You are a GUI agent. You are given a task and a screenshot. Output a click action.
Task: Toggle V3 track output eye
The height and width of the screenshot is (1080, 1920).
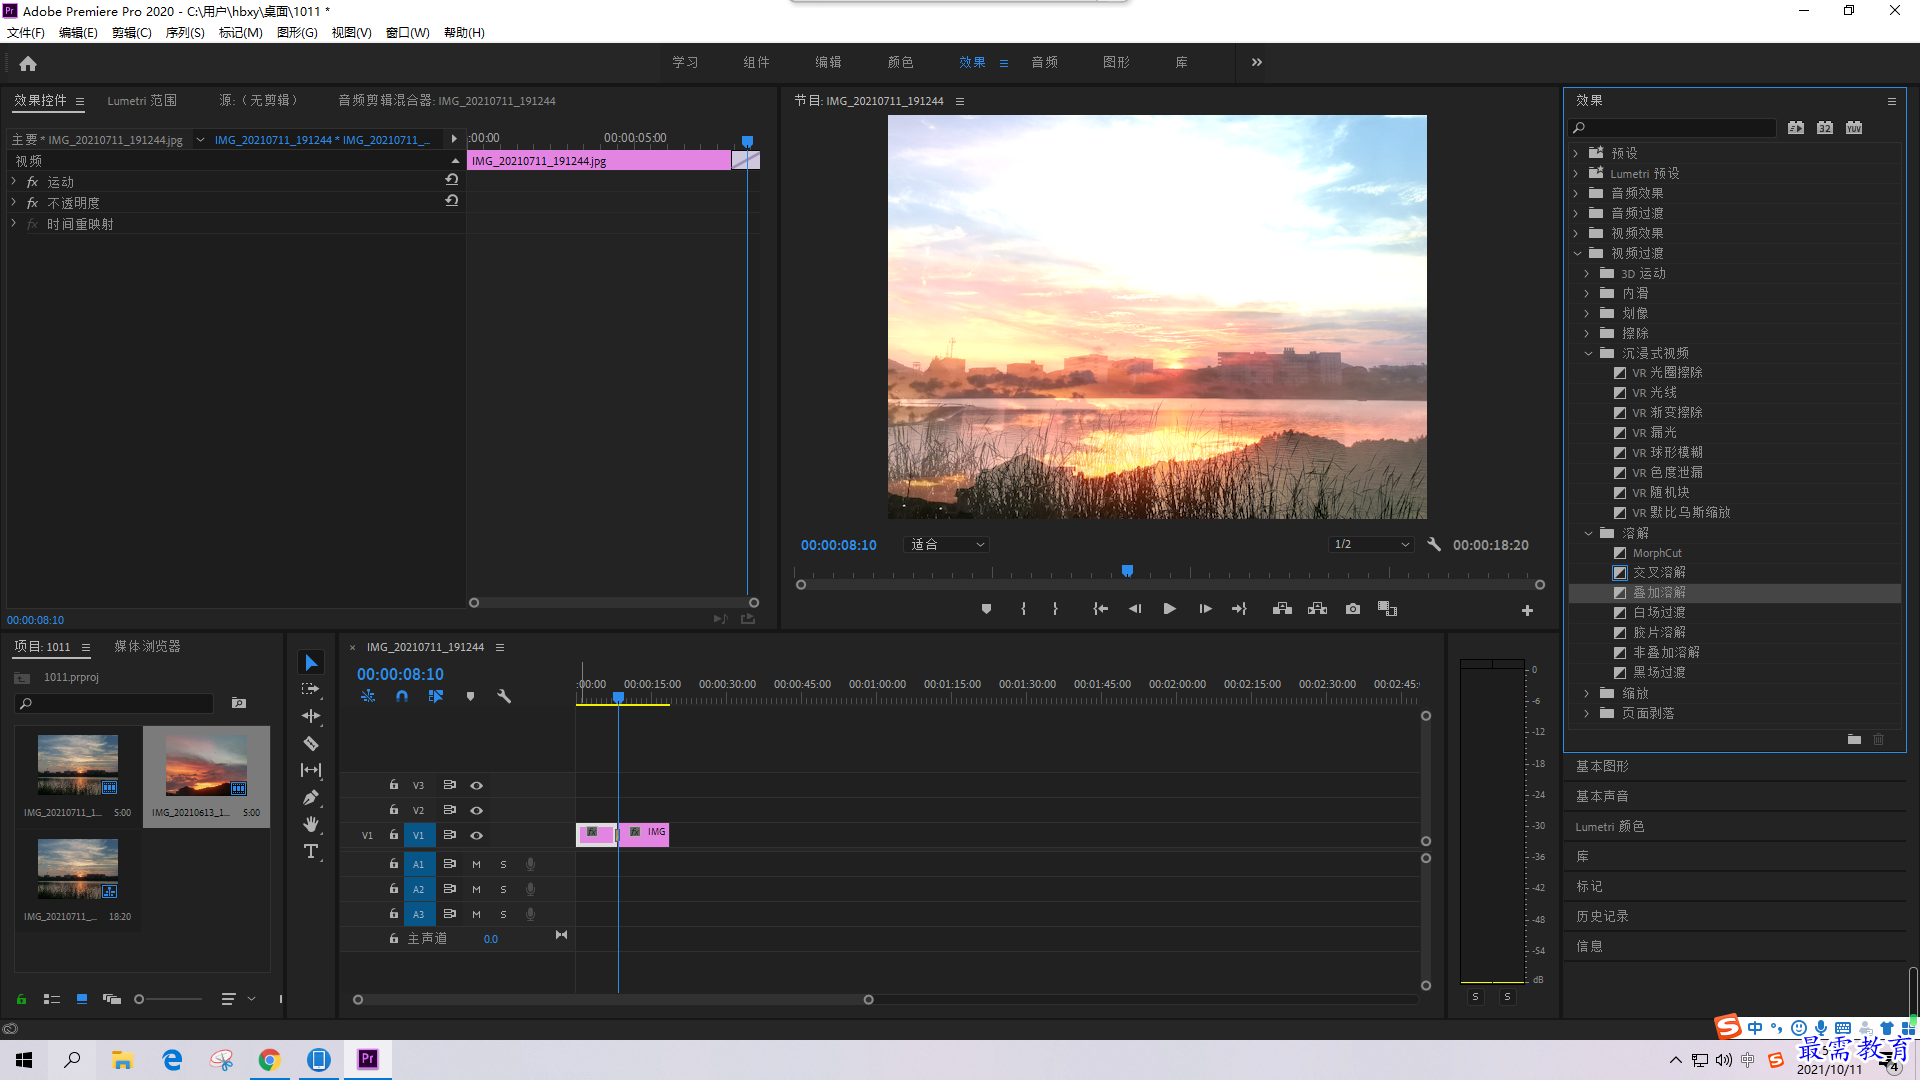(477, 785)
